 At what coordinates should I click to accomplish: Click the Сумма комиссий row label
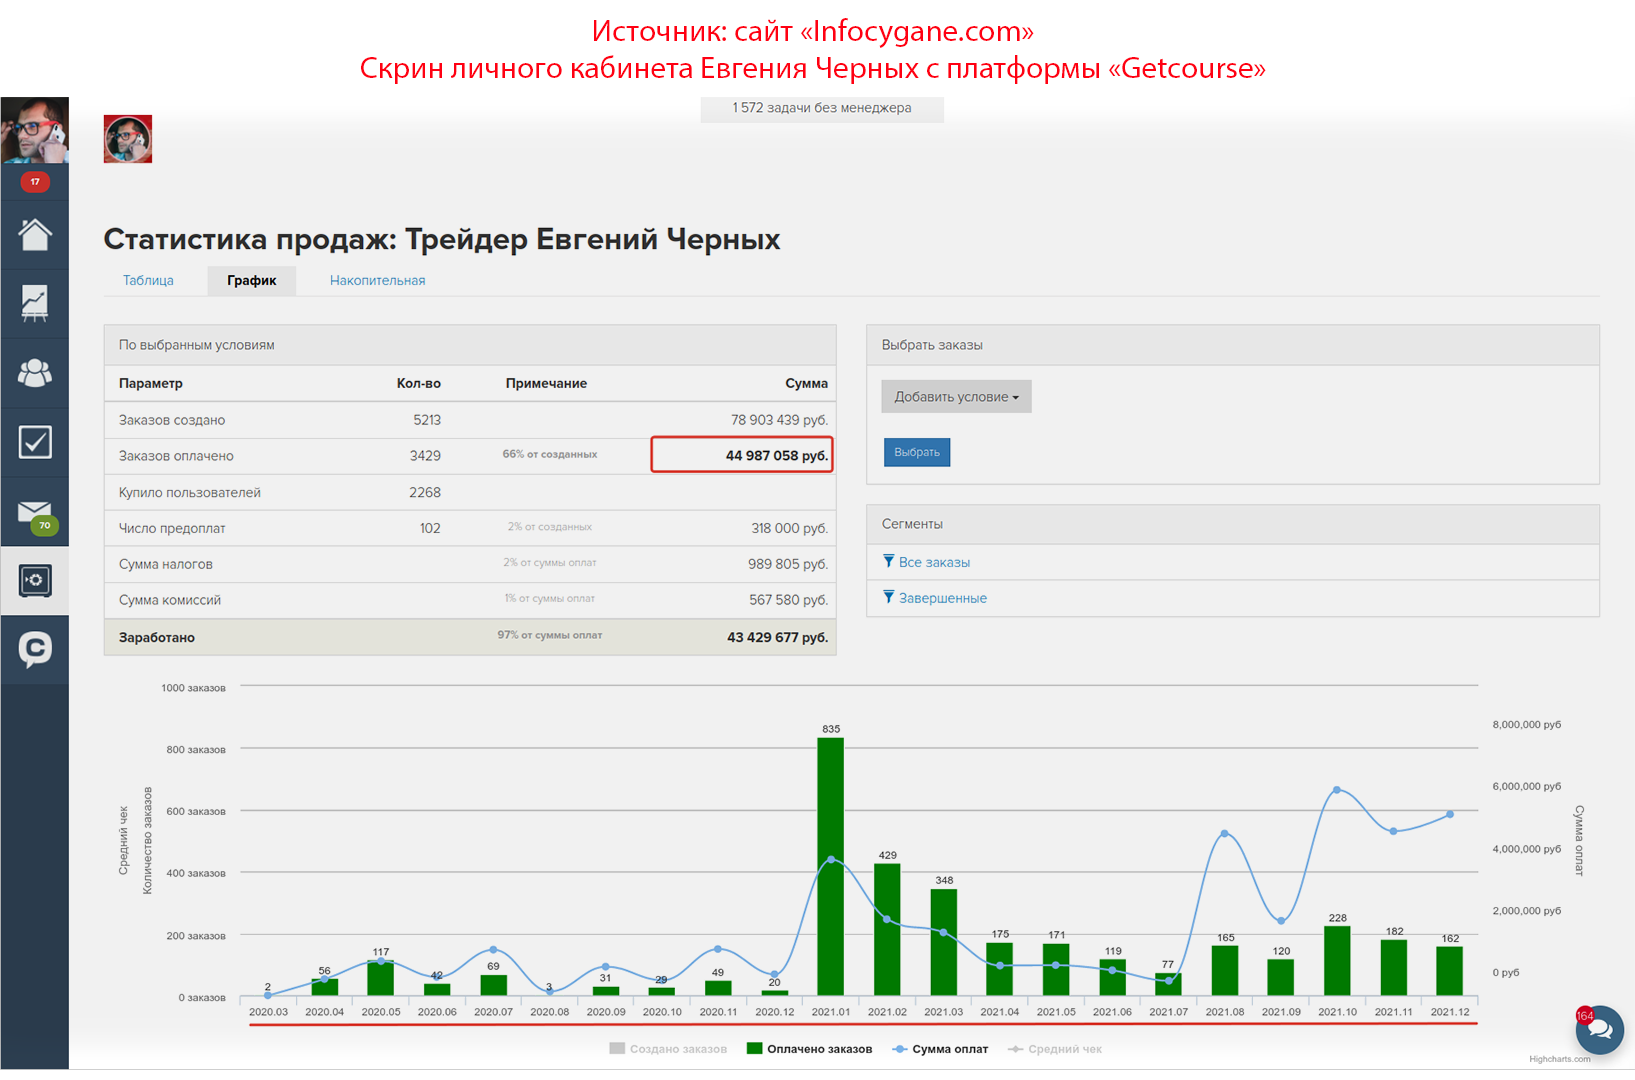click(x=170, y=600)
